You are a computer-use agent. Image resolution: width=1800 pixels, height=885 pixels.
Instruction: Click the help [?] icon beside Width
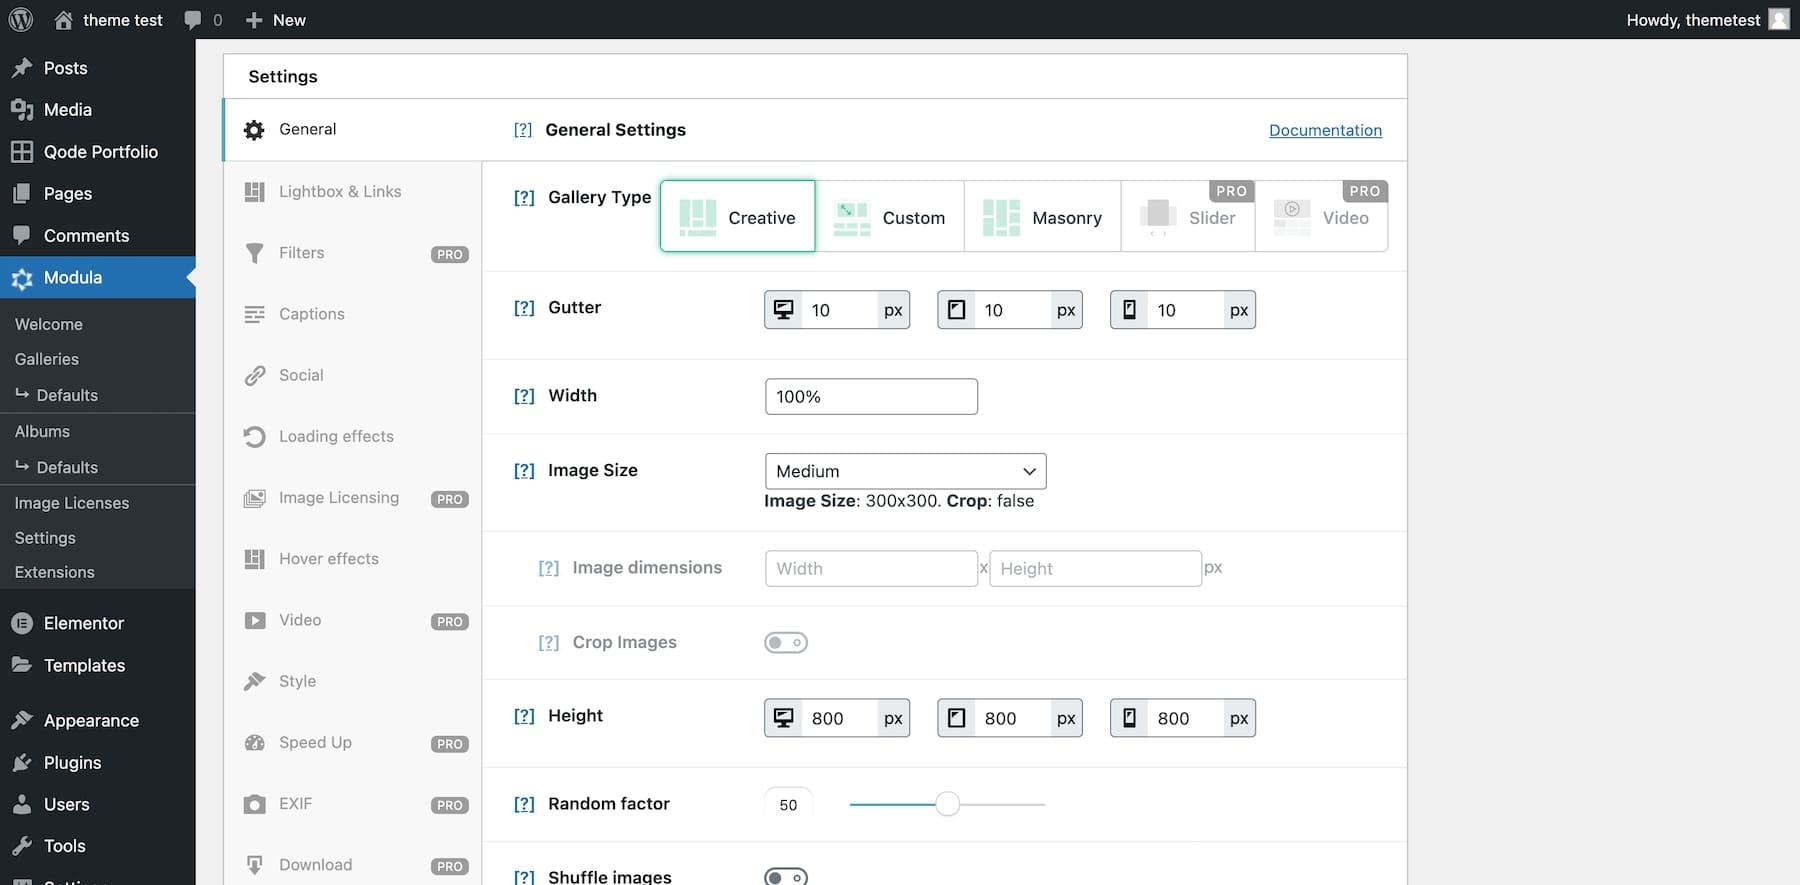[524, 396]
